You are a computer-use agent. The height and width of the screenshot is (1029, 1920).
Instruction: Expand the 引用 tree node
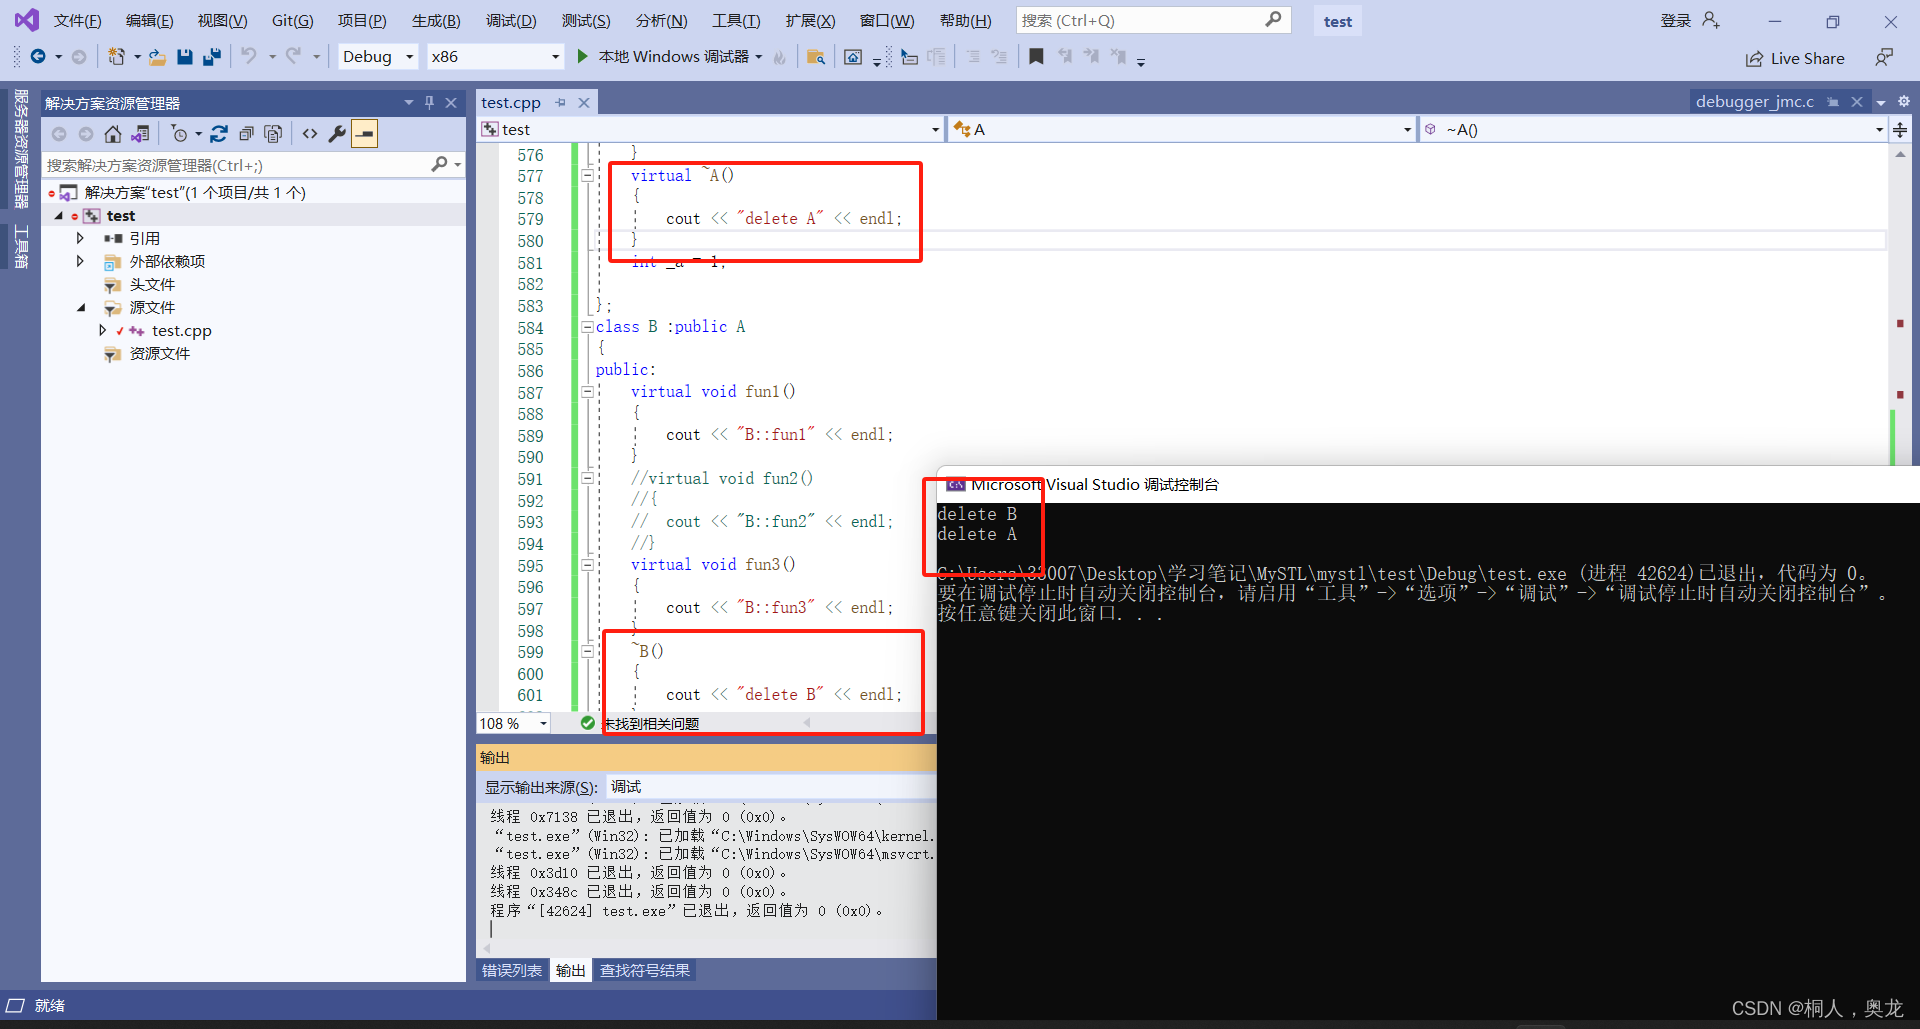pos(80,238)
